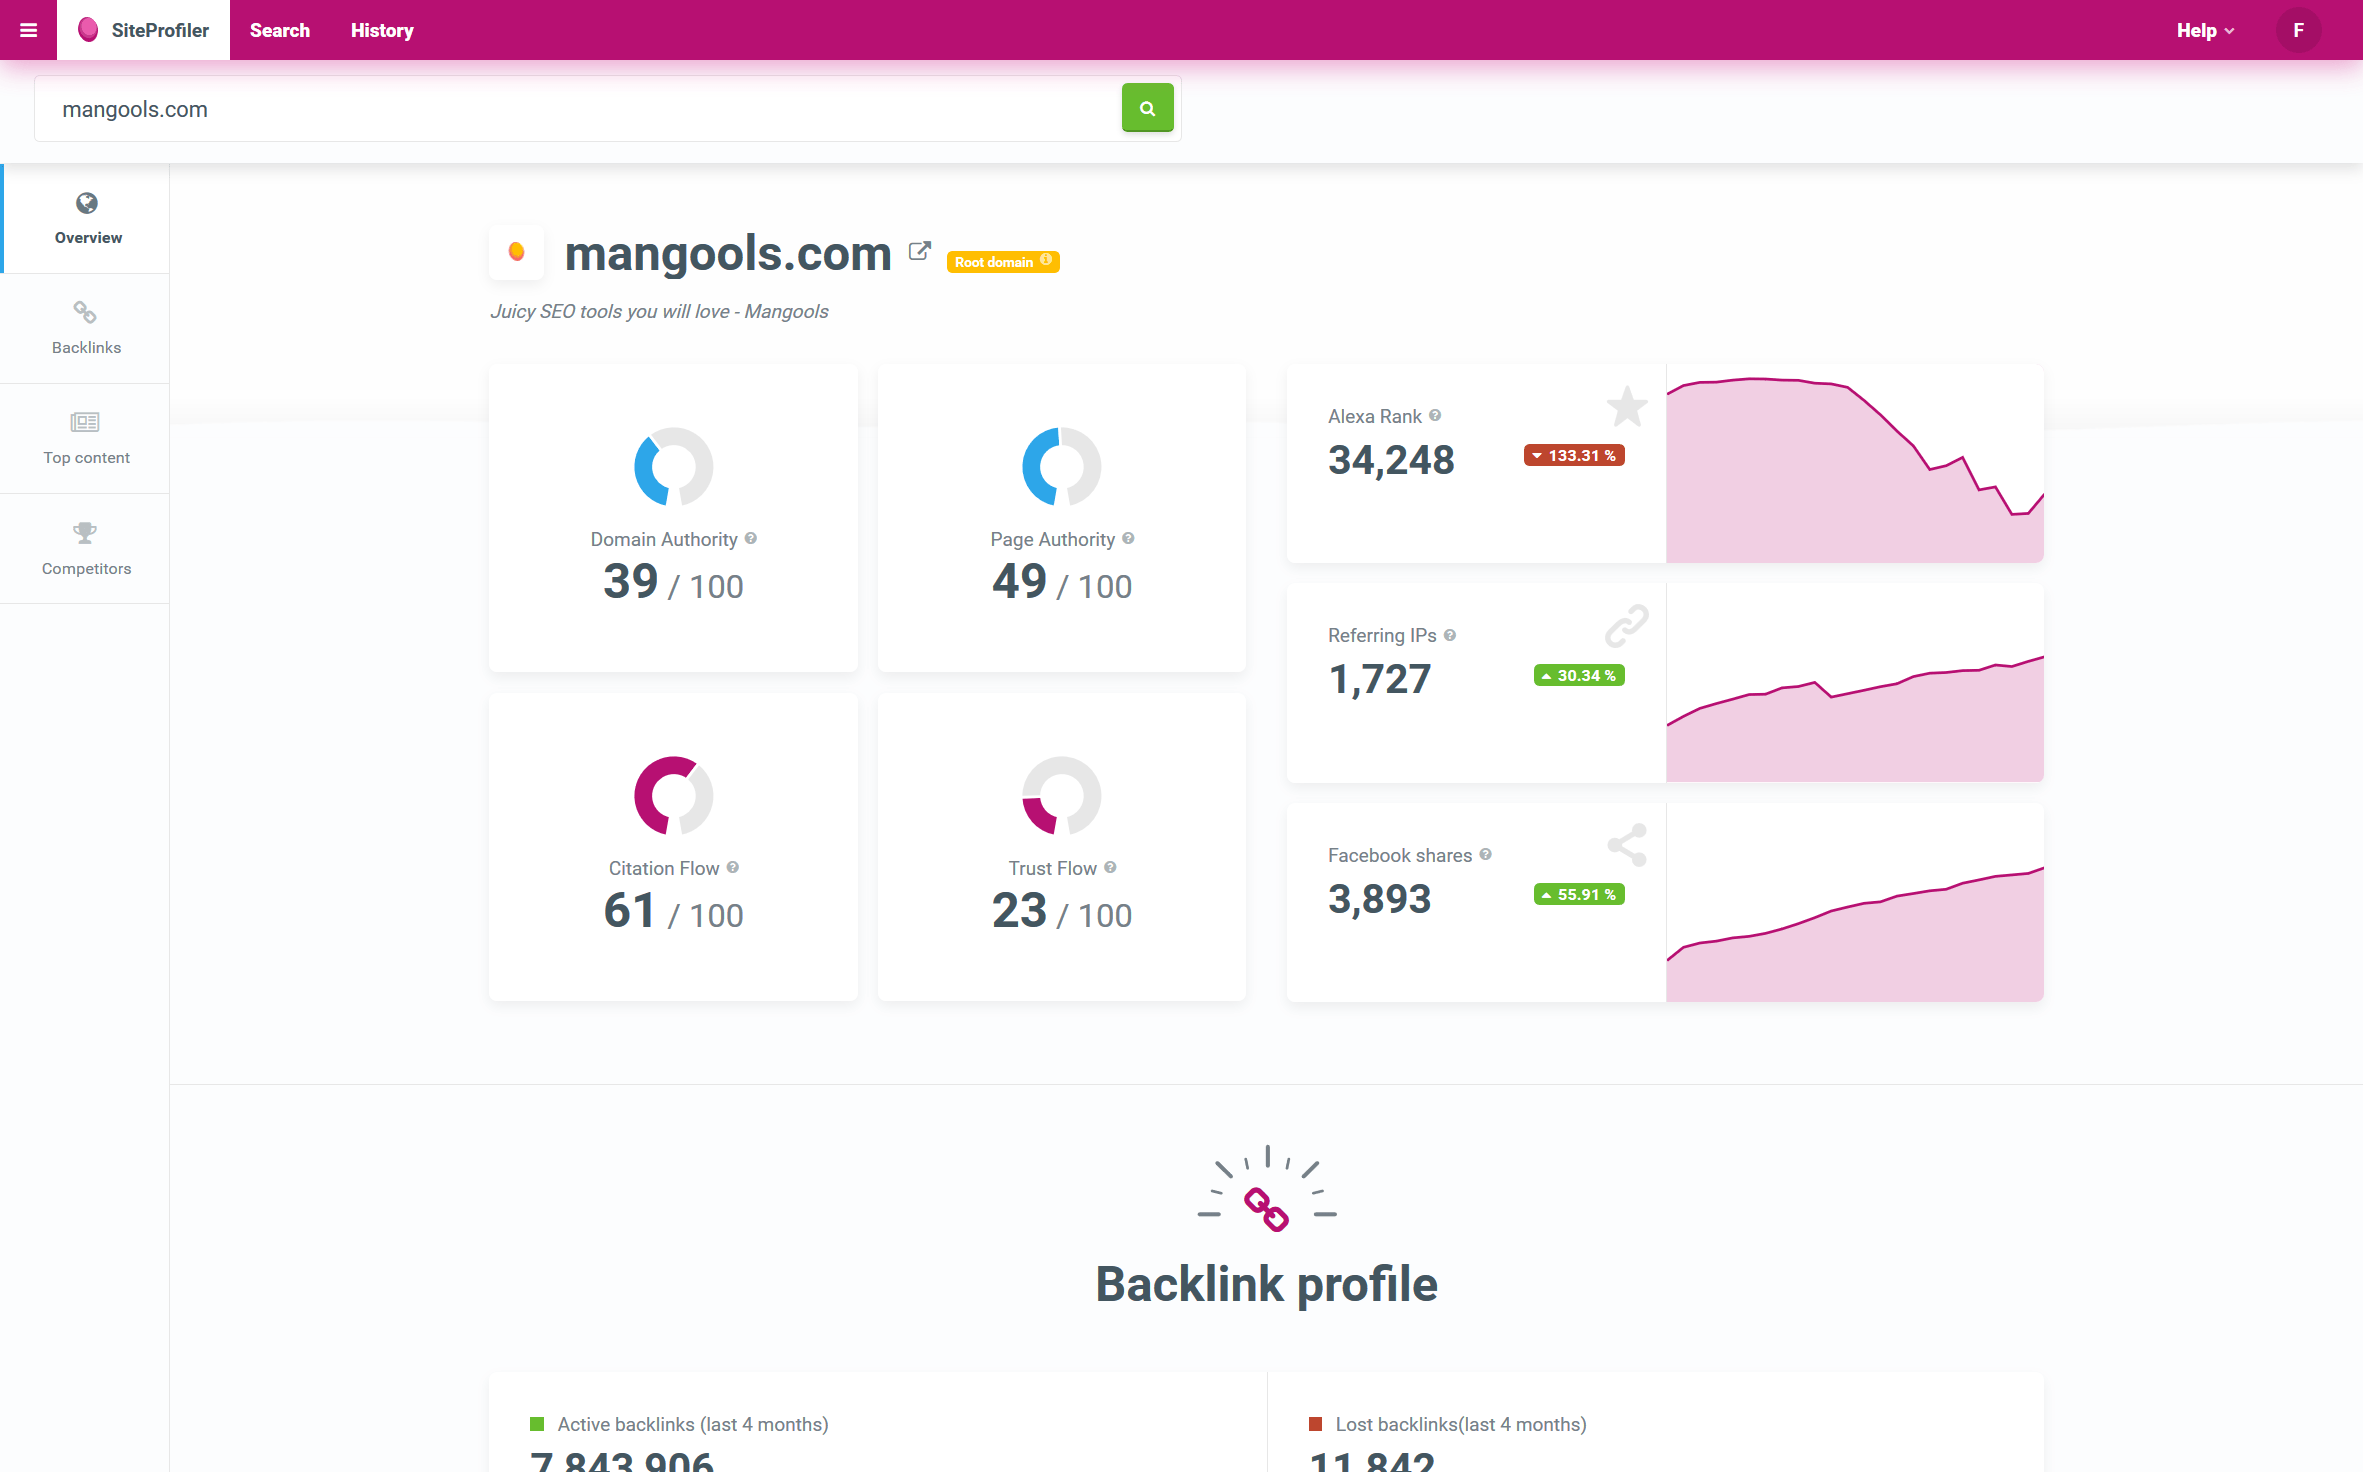
Task: Toggle the favorite star on Alexa Rank card
Action: 1627,407
